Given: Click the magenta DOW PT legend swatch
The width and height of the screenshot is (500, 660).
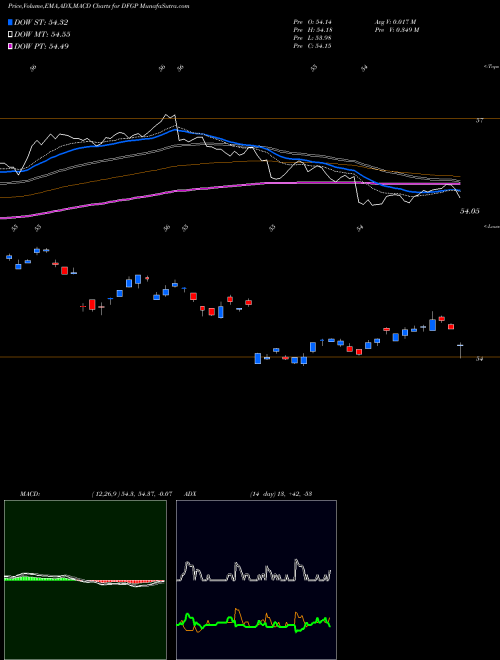Looking at the screenshot, I should [11, 46].
